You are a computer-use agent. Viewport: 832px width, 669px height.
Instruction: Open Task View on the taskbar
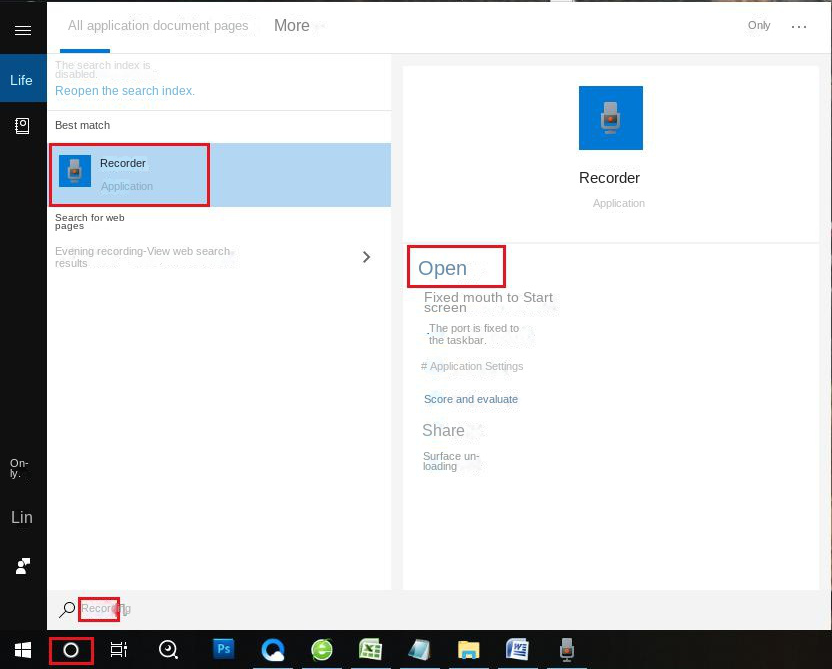(119, 650)
